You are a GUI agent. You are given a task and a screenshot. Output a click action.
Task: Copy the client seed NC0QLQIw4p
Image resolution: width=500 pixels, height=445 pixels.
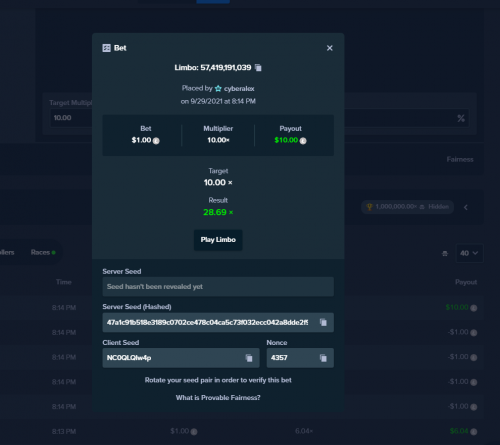tap(249, 358)
